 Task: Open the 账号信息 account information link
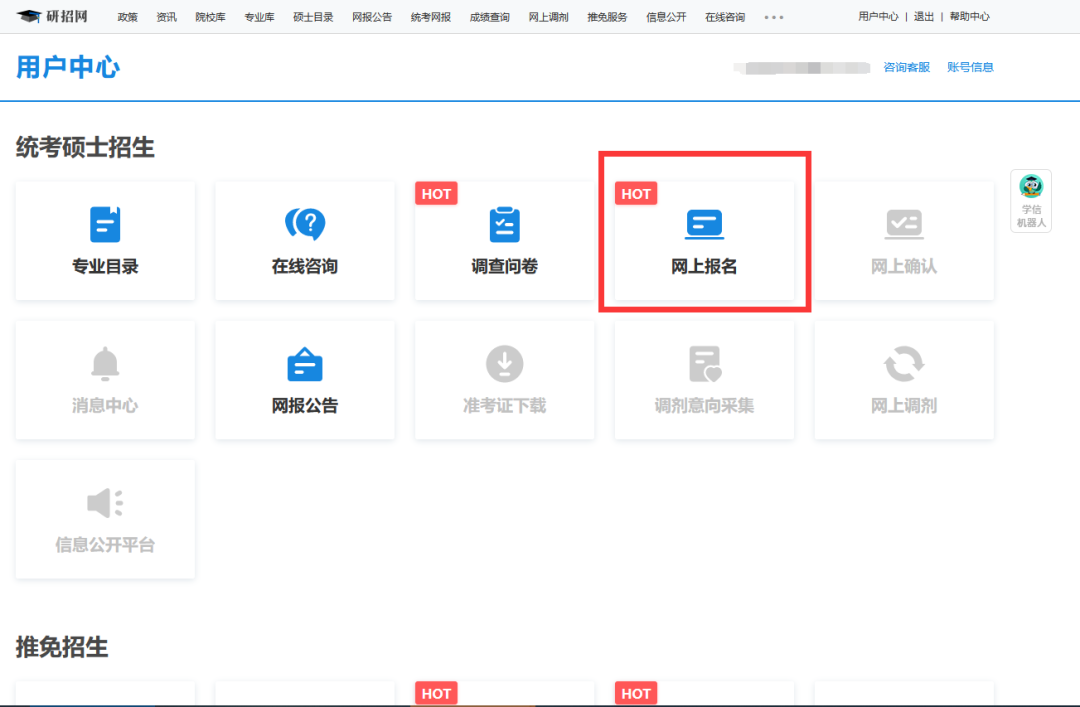(x=969, y=67)
